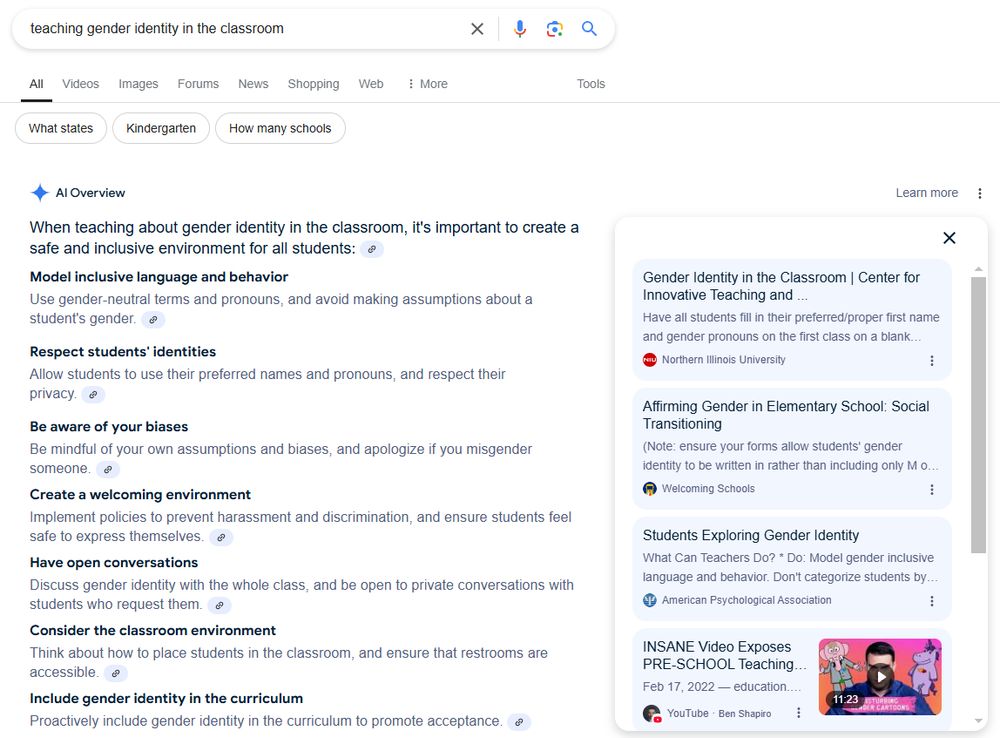Select the Kindergarten suggestion chip
This screenshot has height=738, width=1000.
coord(160,128)
